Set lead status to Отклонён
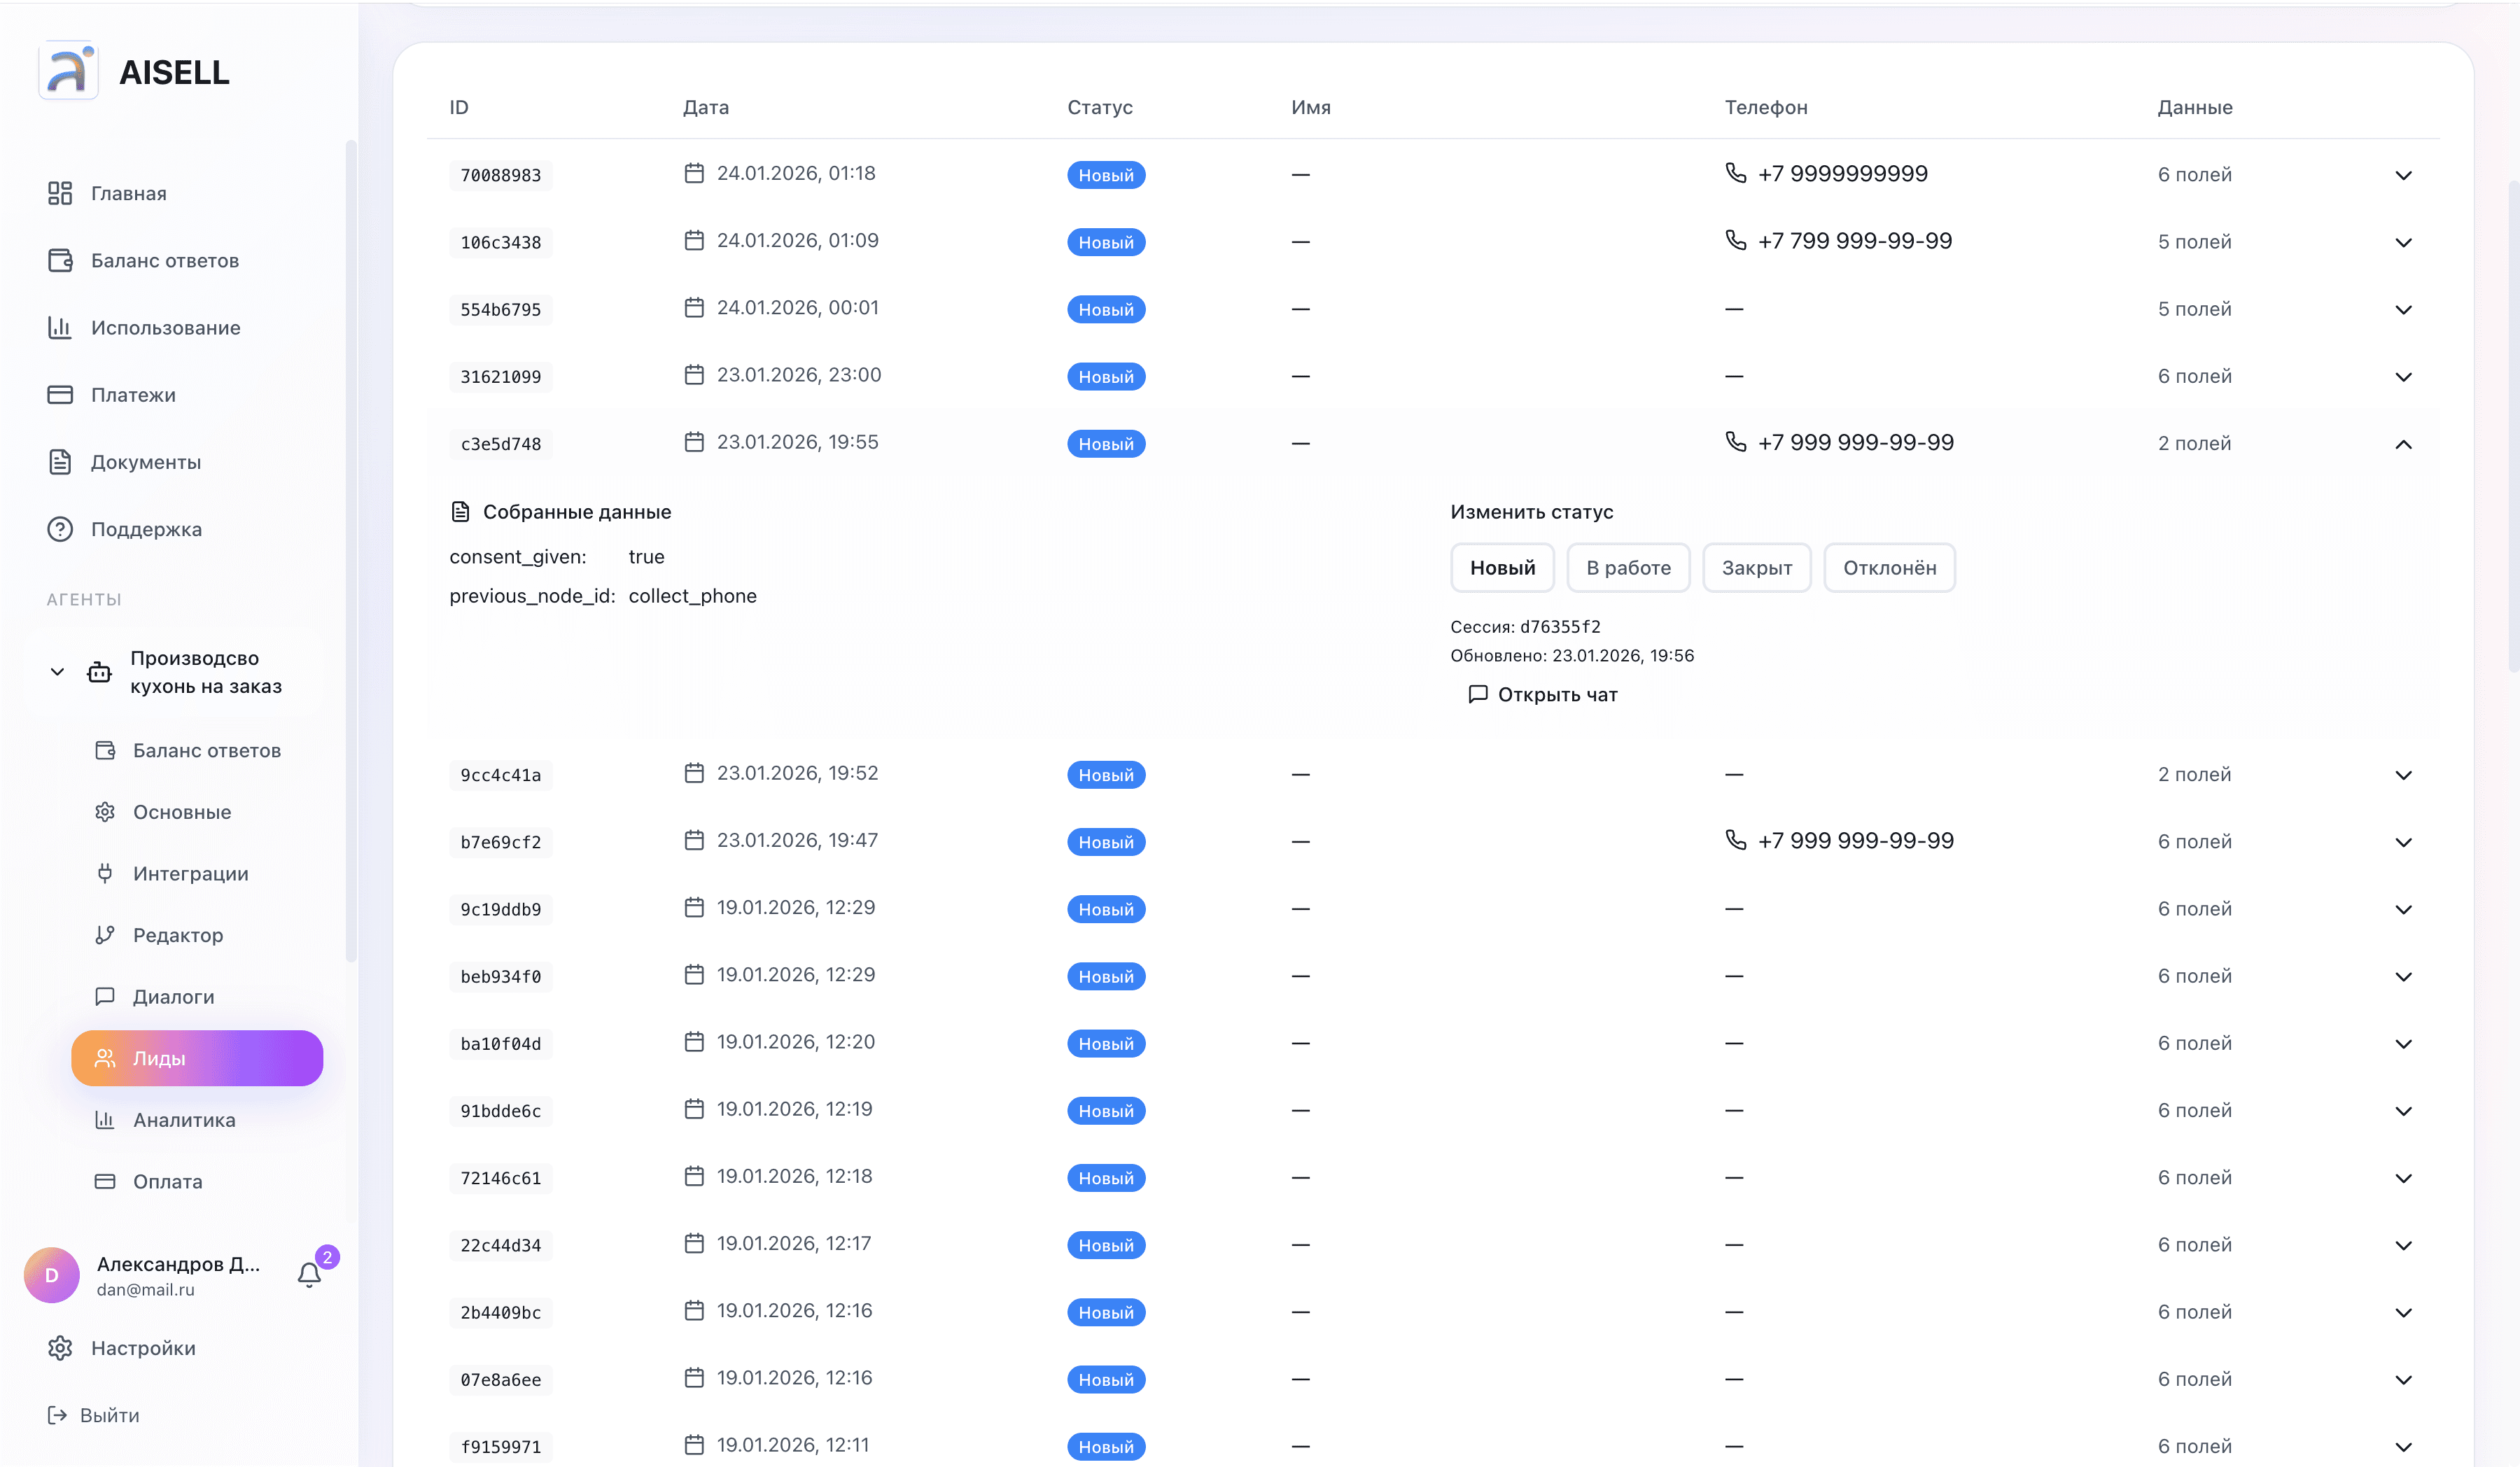The width and height of the screenshot is (2520, 1467). point(1889,568)
